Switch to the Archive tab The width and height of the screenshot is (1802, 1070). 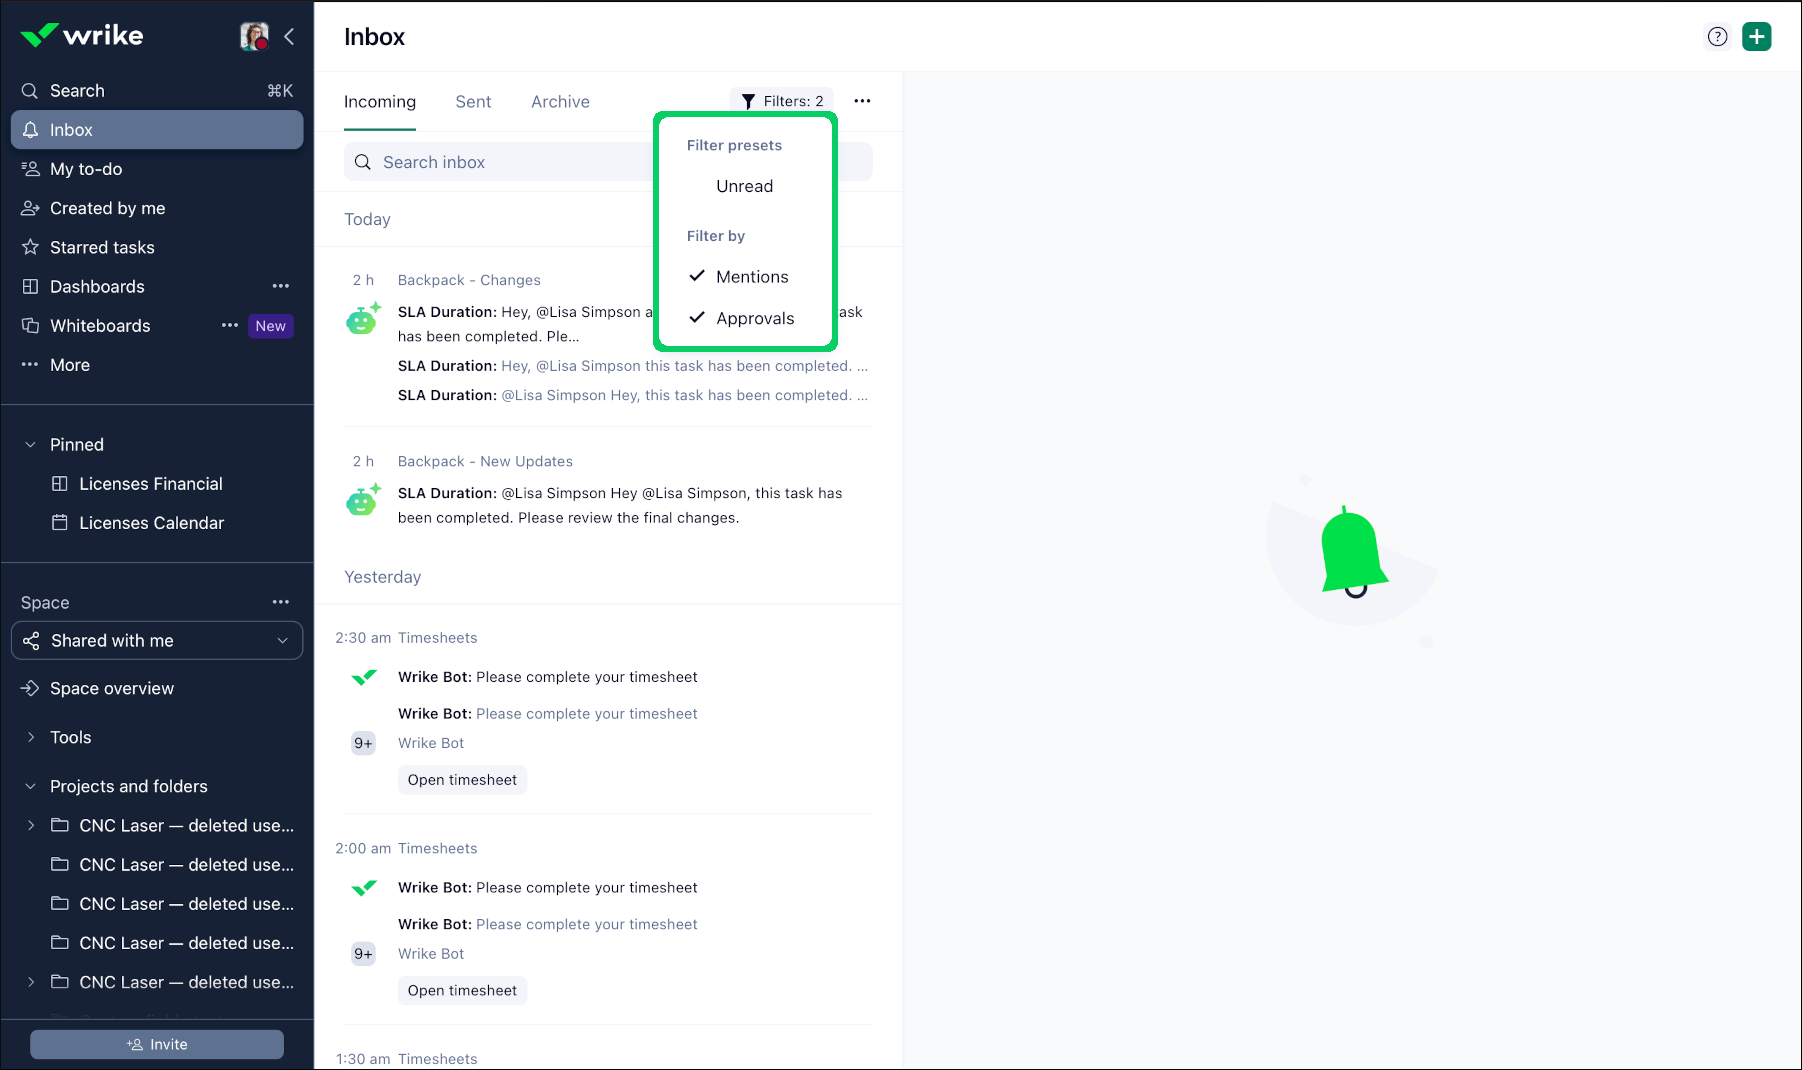click(x=560, y=102)
